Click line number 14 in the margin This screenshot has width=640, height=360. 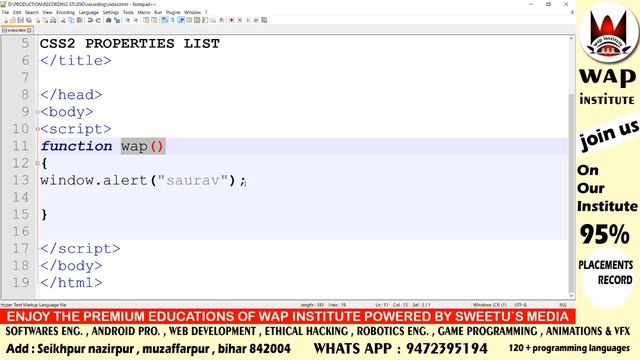(20, 198)
